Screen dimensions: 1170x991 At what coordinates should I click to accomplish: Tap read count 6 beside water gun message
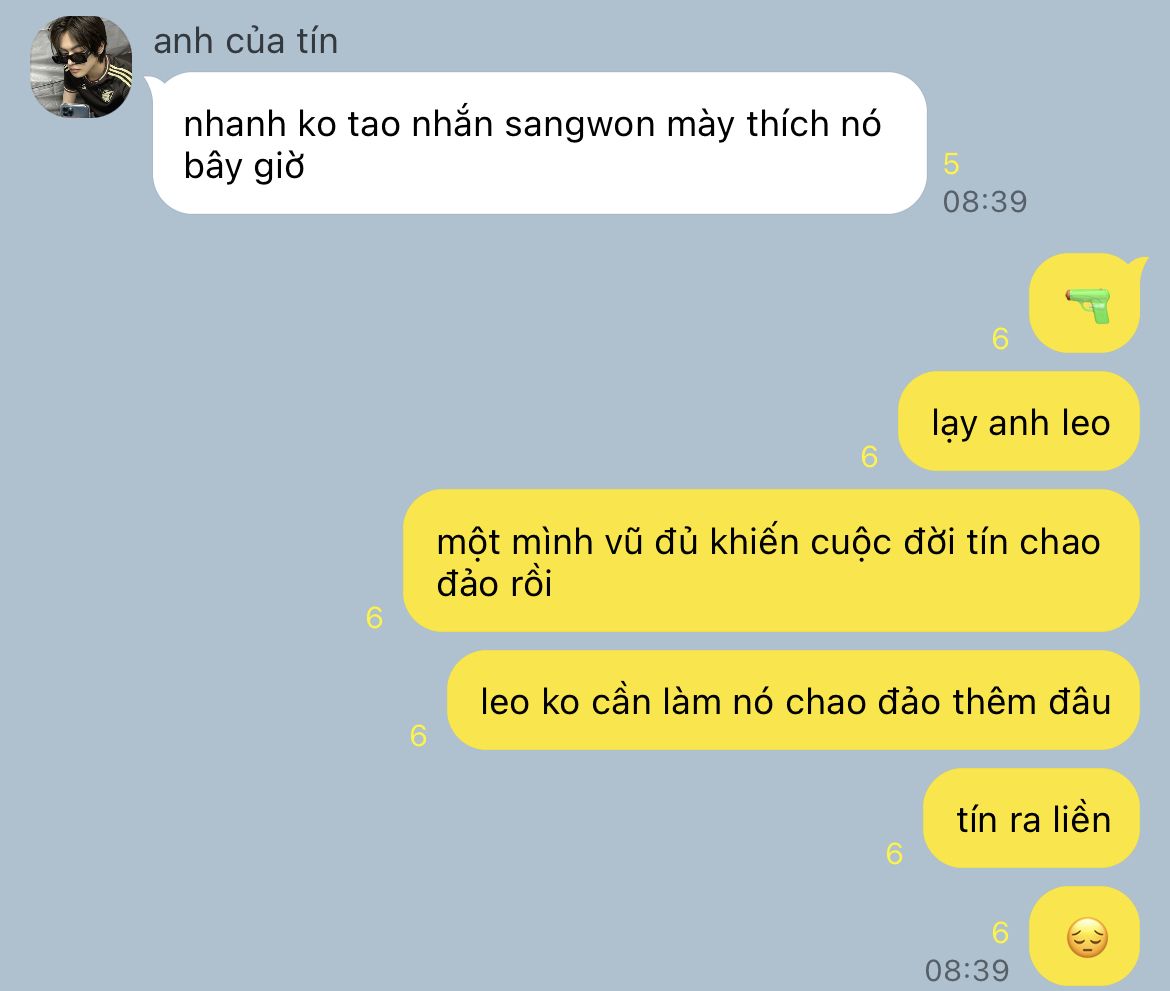pos(1001,339)
